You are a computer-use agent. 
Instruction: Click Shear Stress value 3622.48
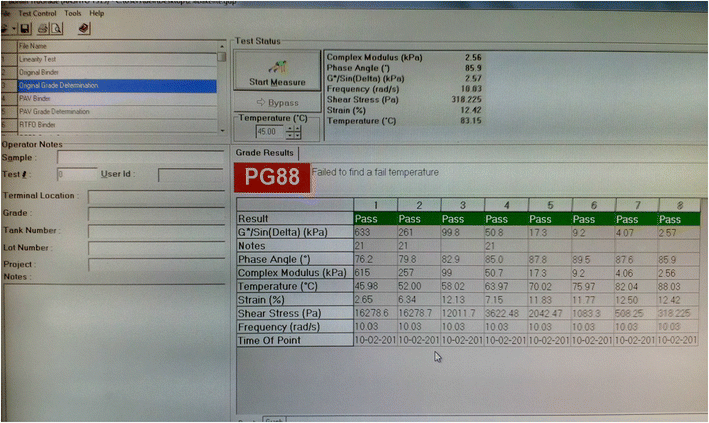coord(506,314)
